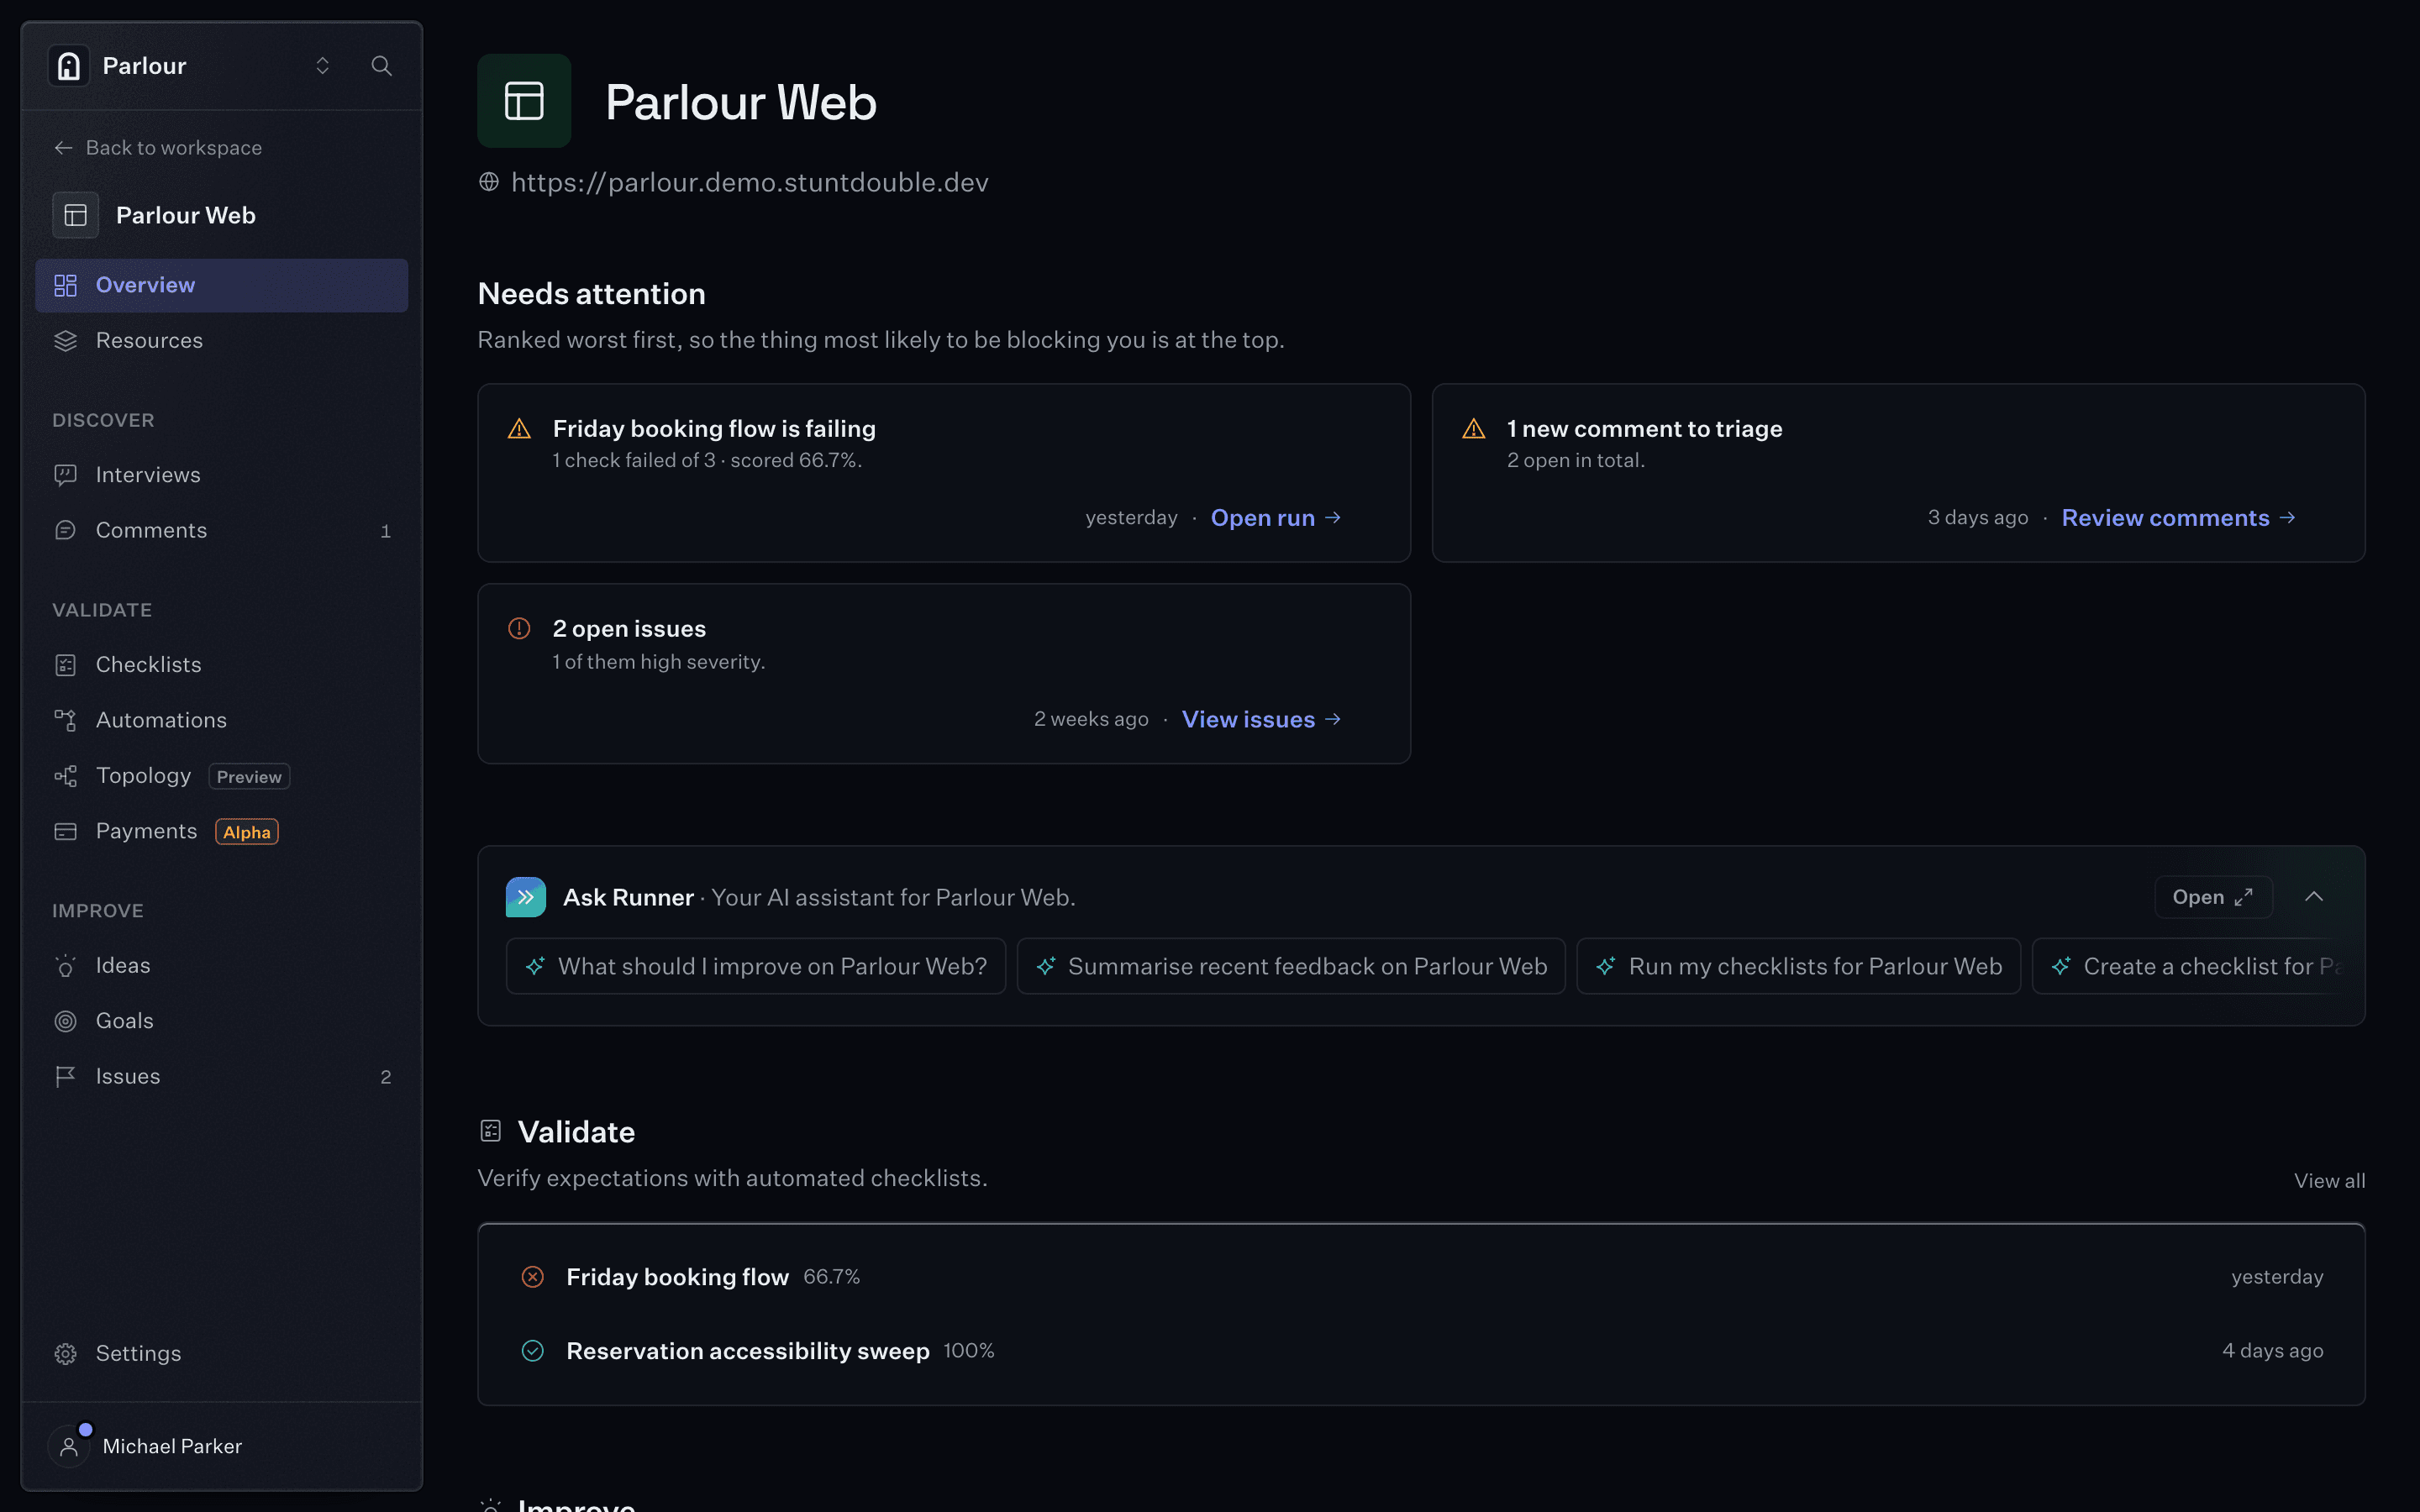
Task: Click the Overview grid icon
Action: [x=66, y=286]
